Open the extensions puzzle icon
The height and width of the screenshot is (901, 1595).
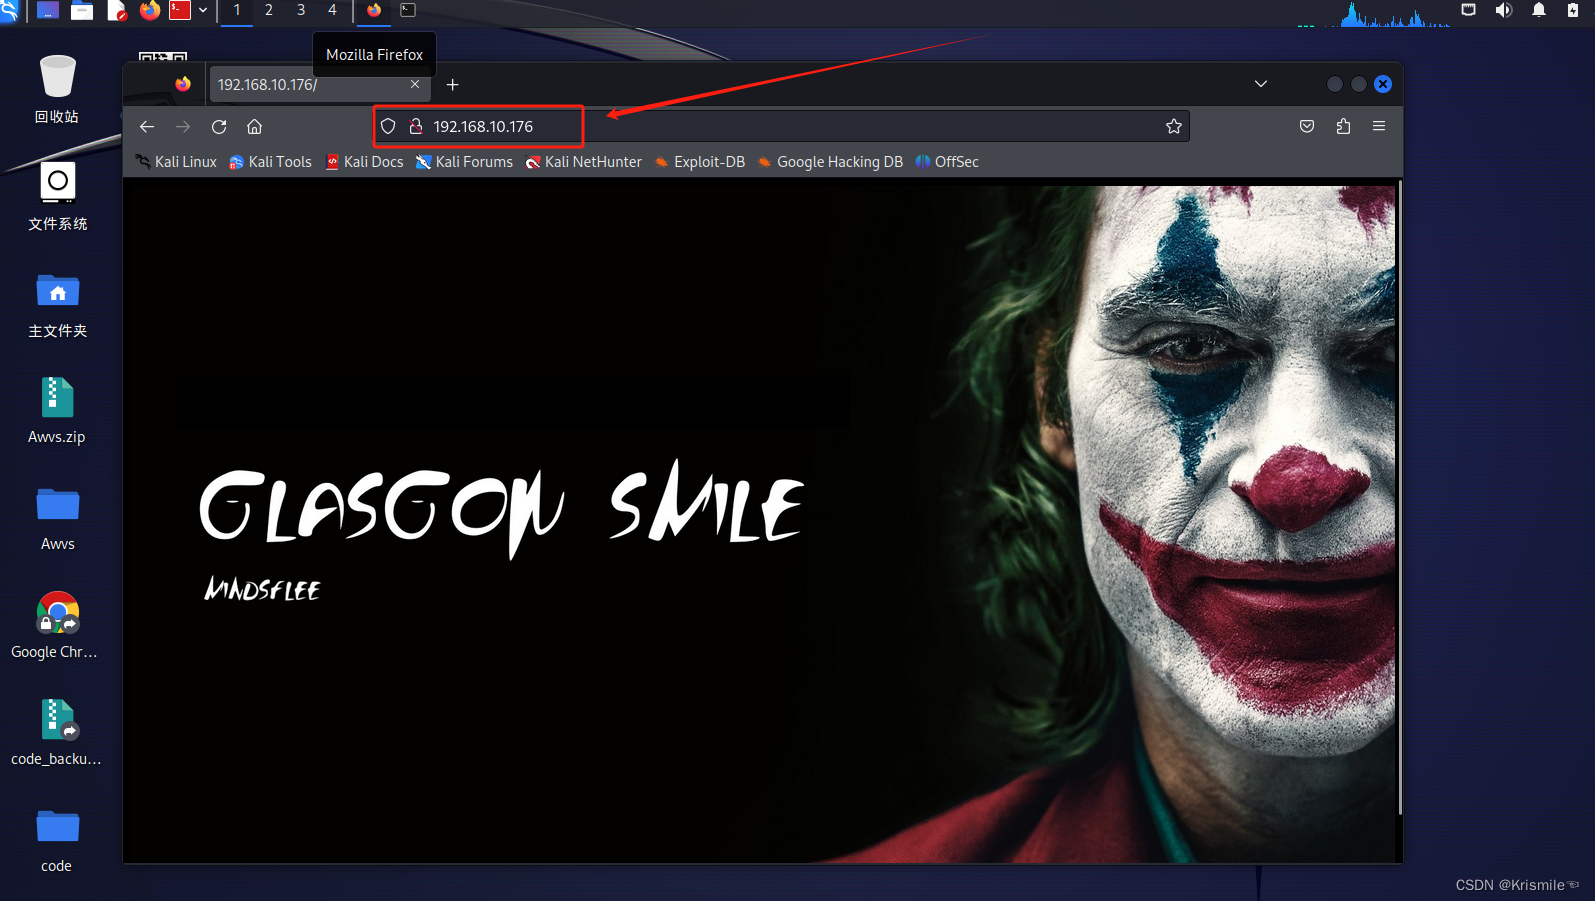(x=1343, y=126)
